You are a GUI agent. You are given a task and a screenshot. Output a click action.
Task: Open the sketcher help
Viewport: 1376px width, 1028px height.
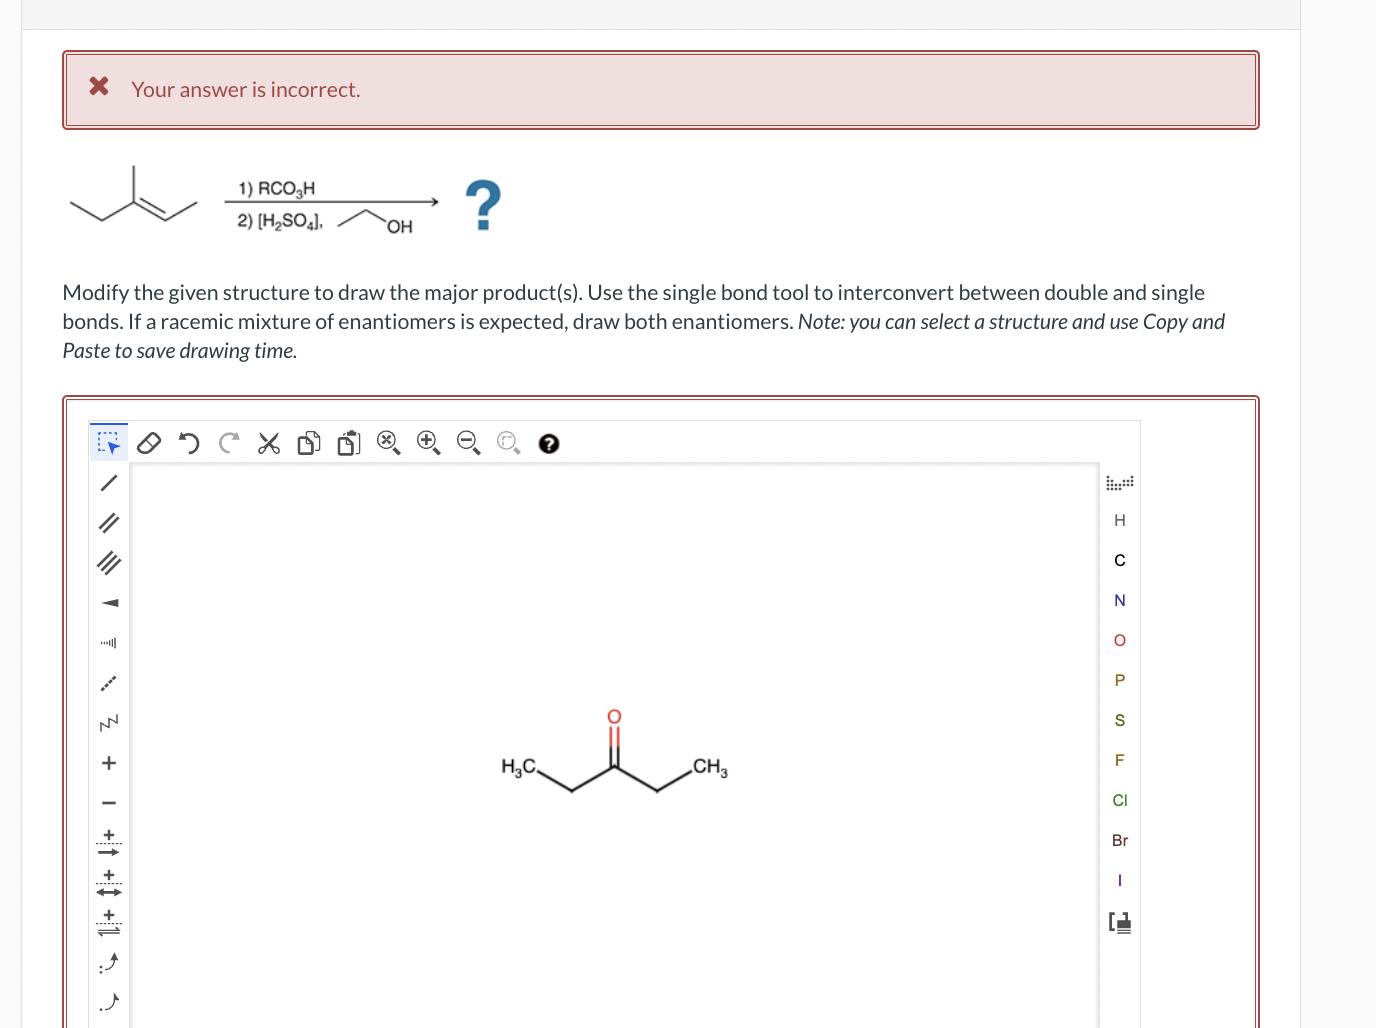coord(548,443)
